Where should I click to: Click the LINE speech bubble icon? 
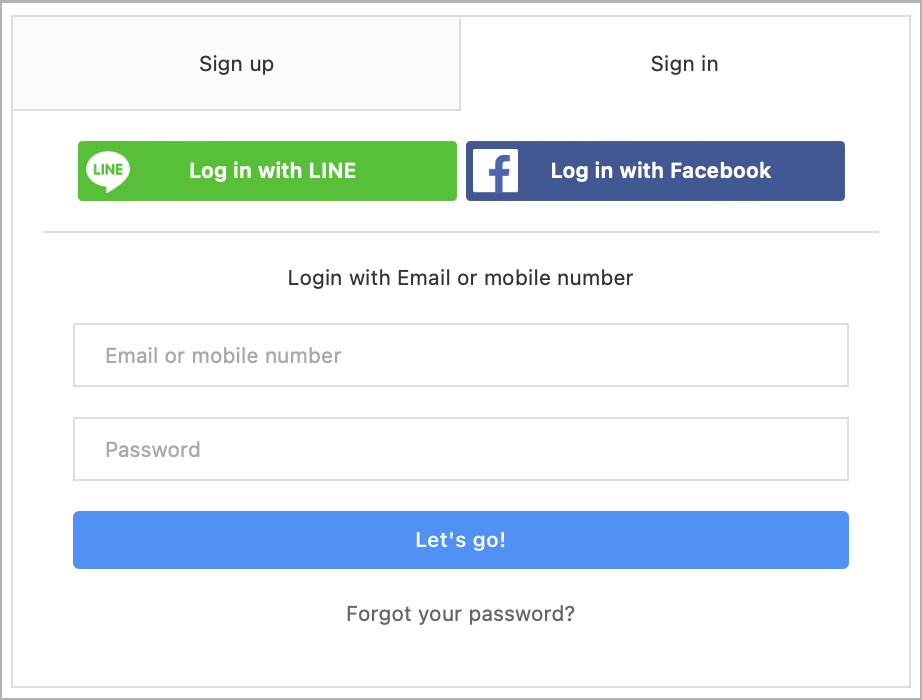coord(108,171)
